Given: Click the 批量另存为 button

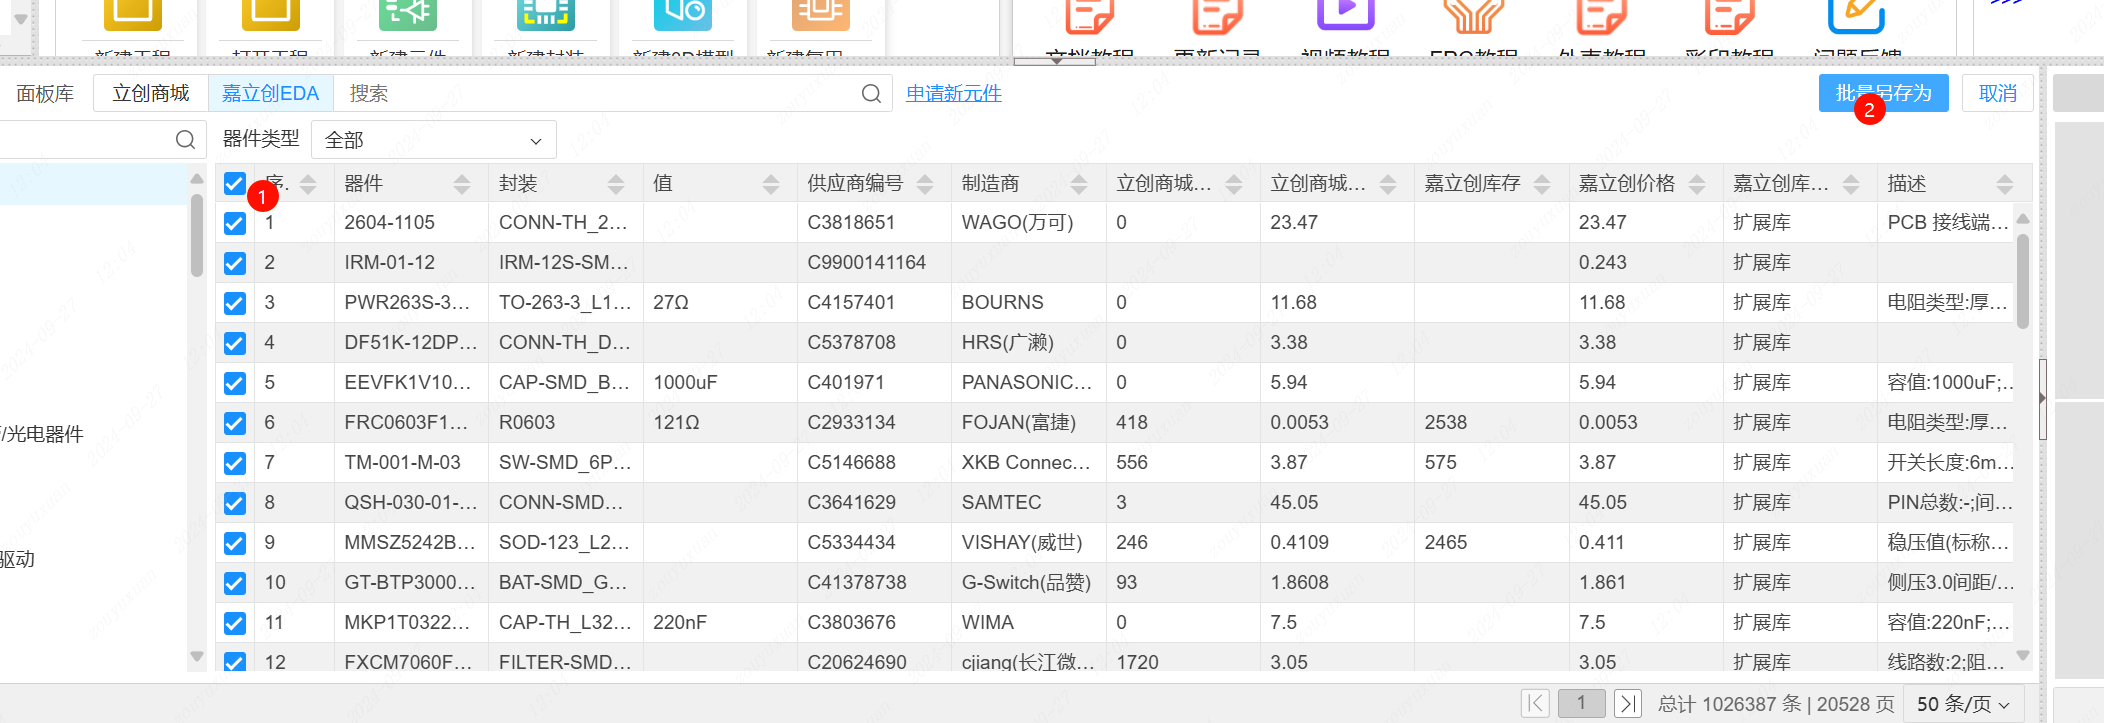Looking at the screenshot, I should (1883, 93).
